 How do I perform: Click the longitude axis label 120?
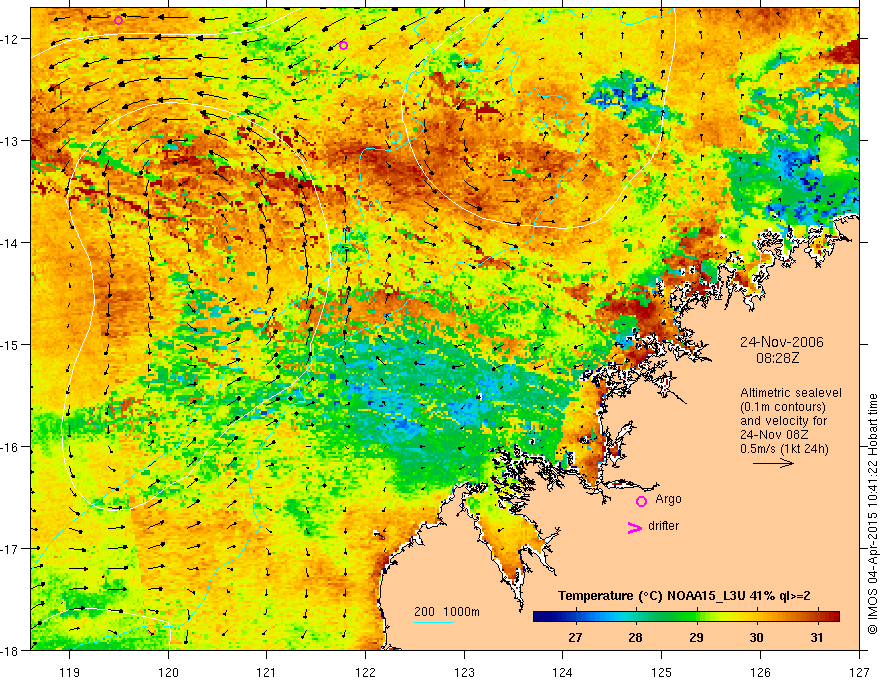click(x=168, y=673)
